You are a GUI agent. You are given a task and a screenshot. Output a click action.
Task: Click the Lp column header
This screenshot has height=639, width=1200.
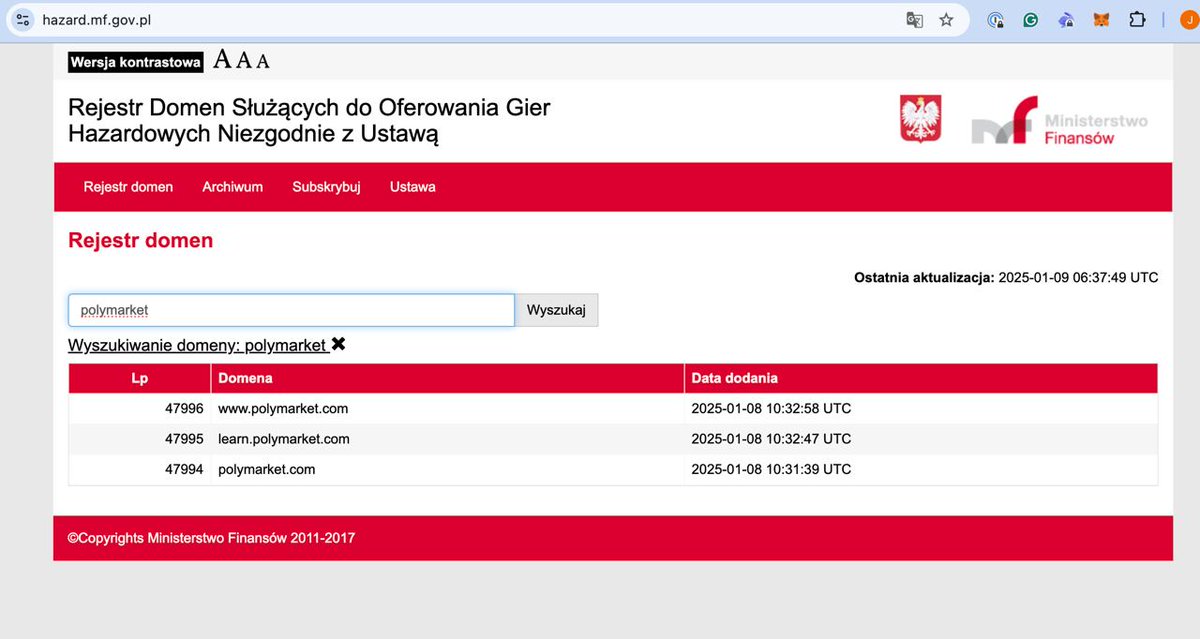click(x=139, y=378)
